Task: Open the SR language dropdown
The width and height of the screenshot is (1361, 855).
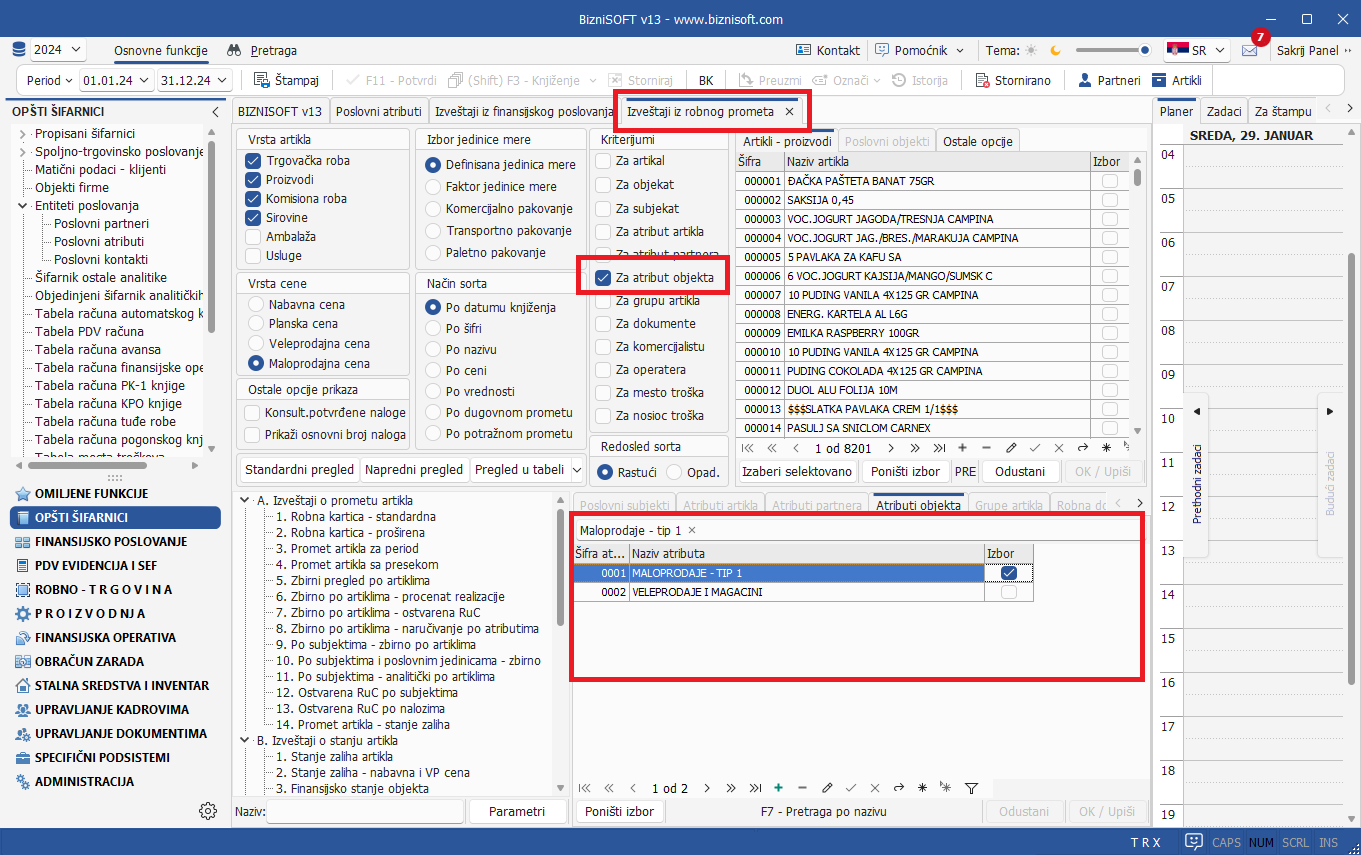Action: 1197,50
